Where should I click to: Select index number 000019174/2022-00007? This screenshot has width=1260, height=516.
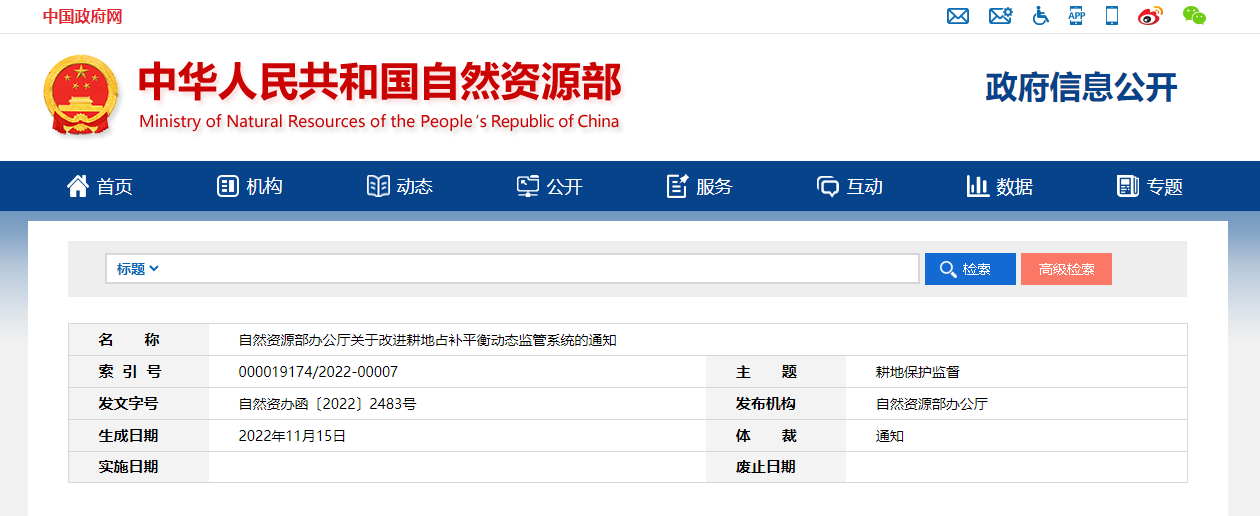point(318,372)
